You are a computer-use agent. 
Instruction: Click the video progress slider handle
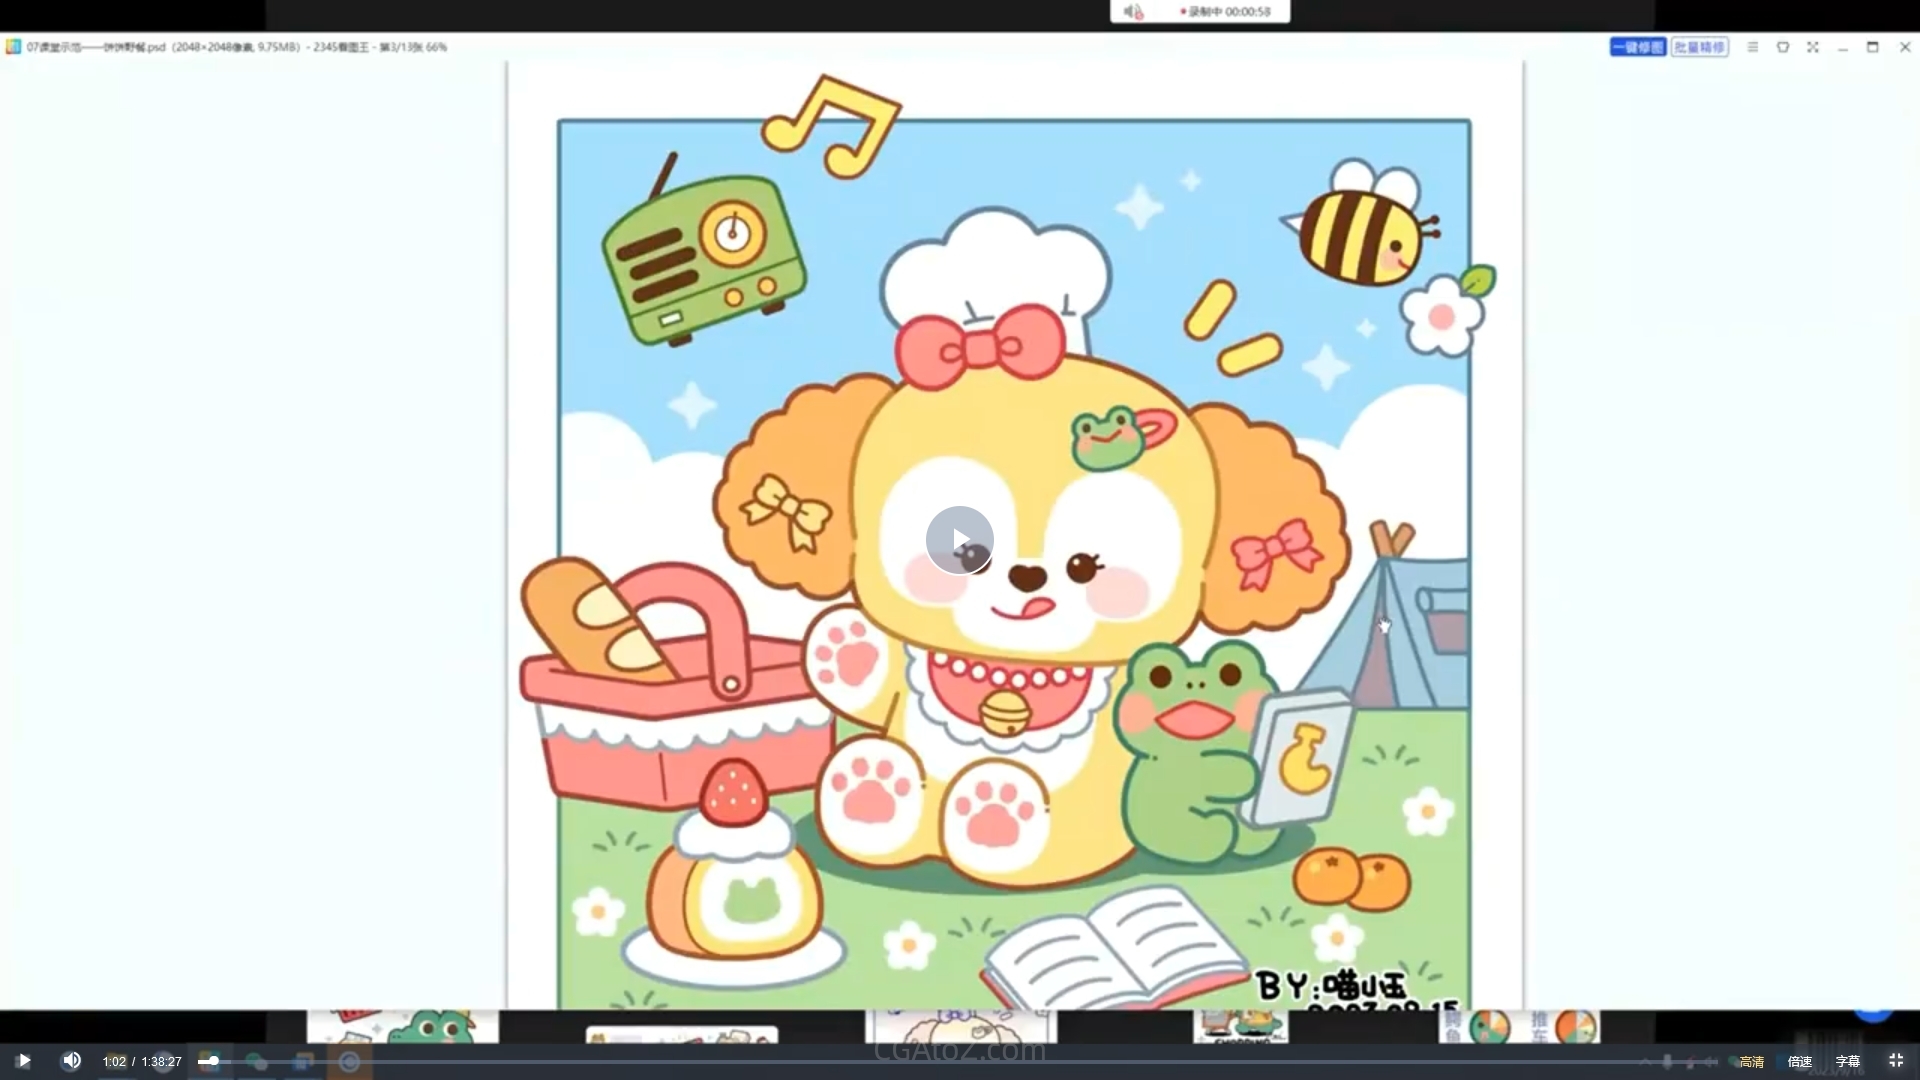click(213, 1061)
